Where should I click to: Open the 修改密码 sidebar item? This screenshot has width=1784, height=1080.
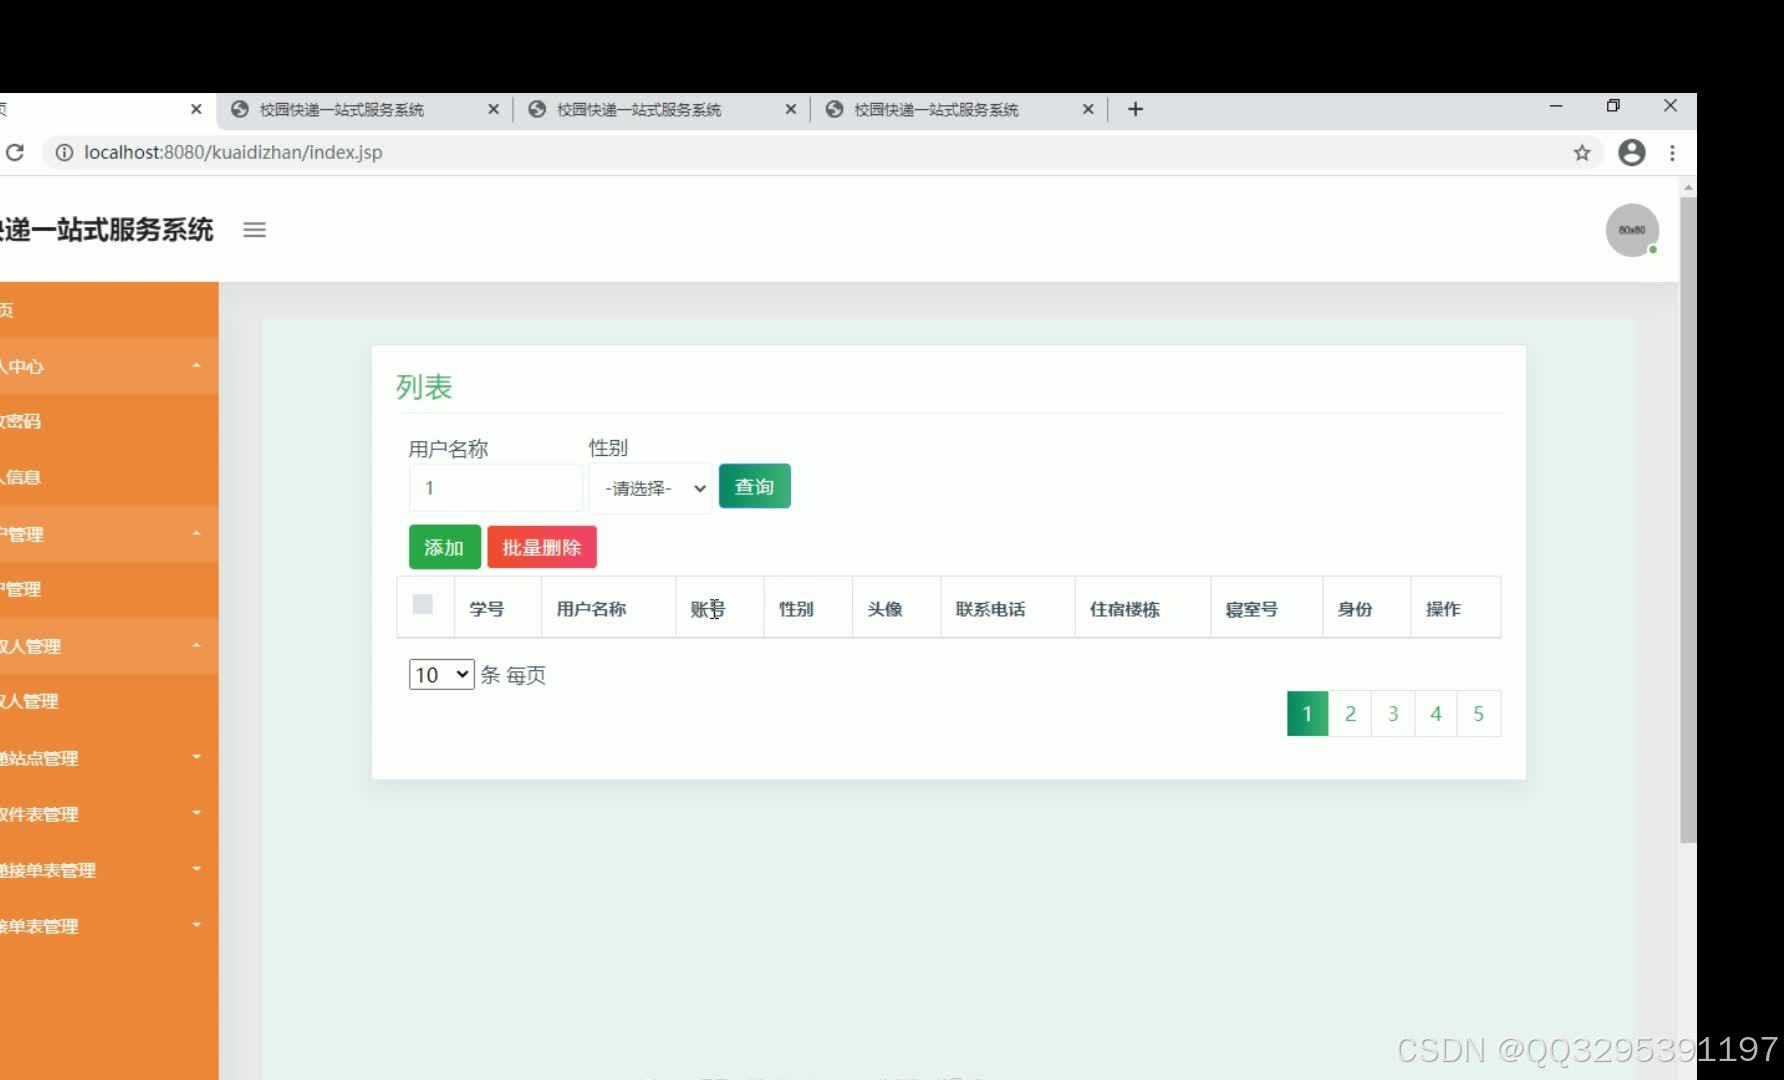(109, 421)
